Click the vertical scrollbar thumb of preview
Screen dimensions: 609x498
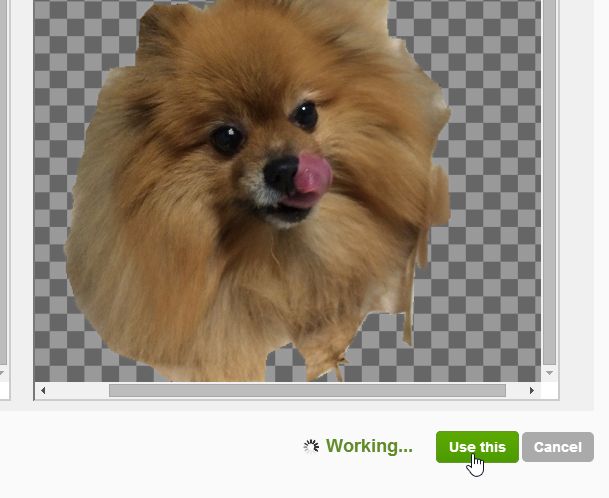(x=550, y=183)
